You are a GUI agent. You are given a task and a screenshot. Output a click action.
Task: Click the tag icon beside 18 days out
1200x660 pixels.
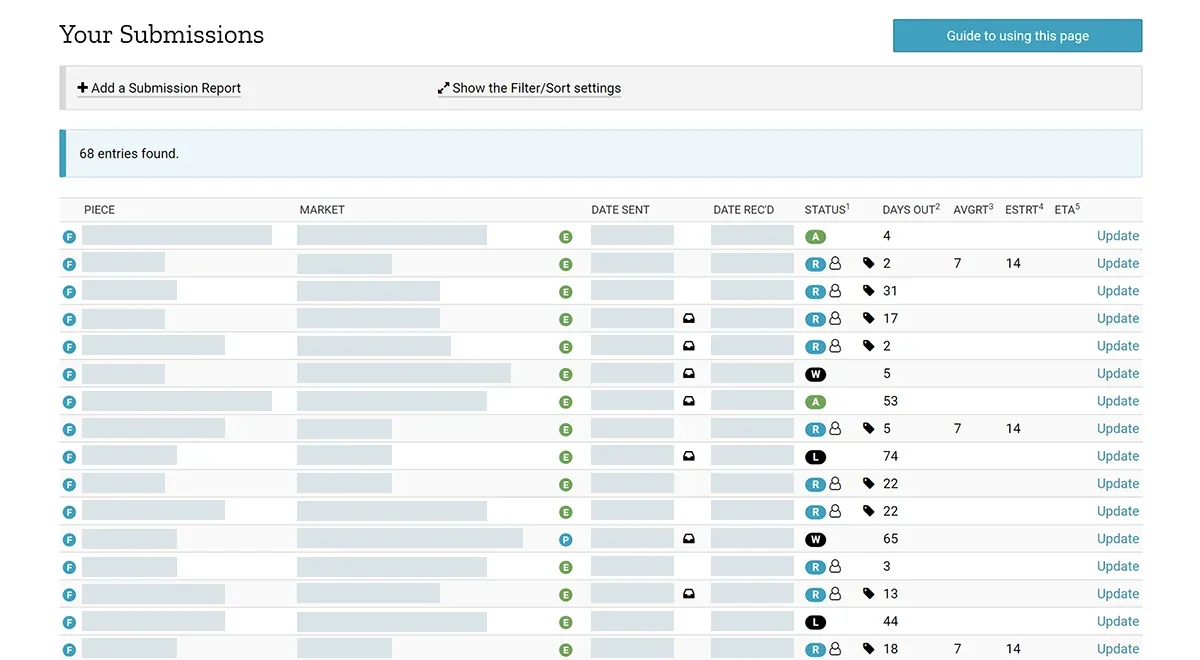tap(869, 649)
